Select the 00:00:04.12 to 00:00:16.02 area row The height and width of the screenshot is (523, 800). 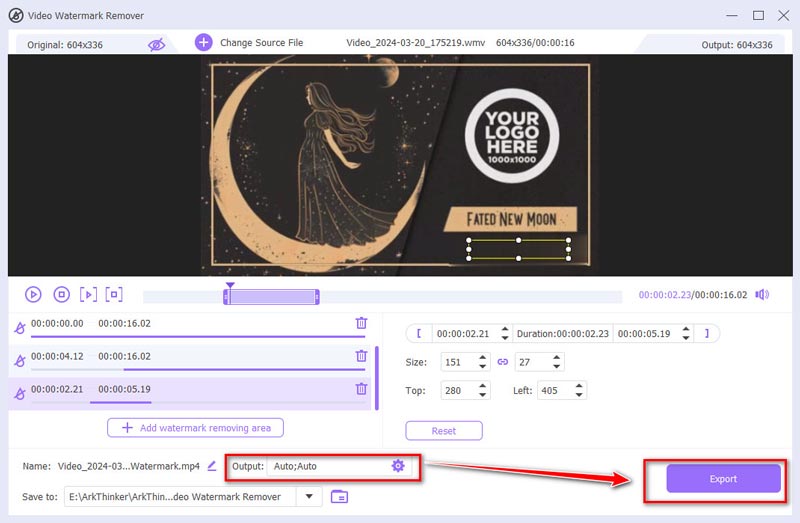(190, 359)
